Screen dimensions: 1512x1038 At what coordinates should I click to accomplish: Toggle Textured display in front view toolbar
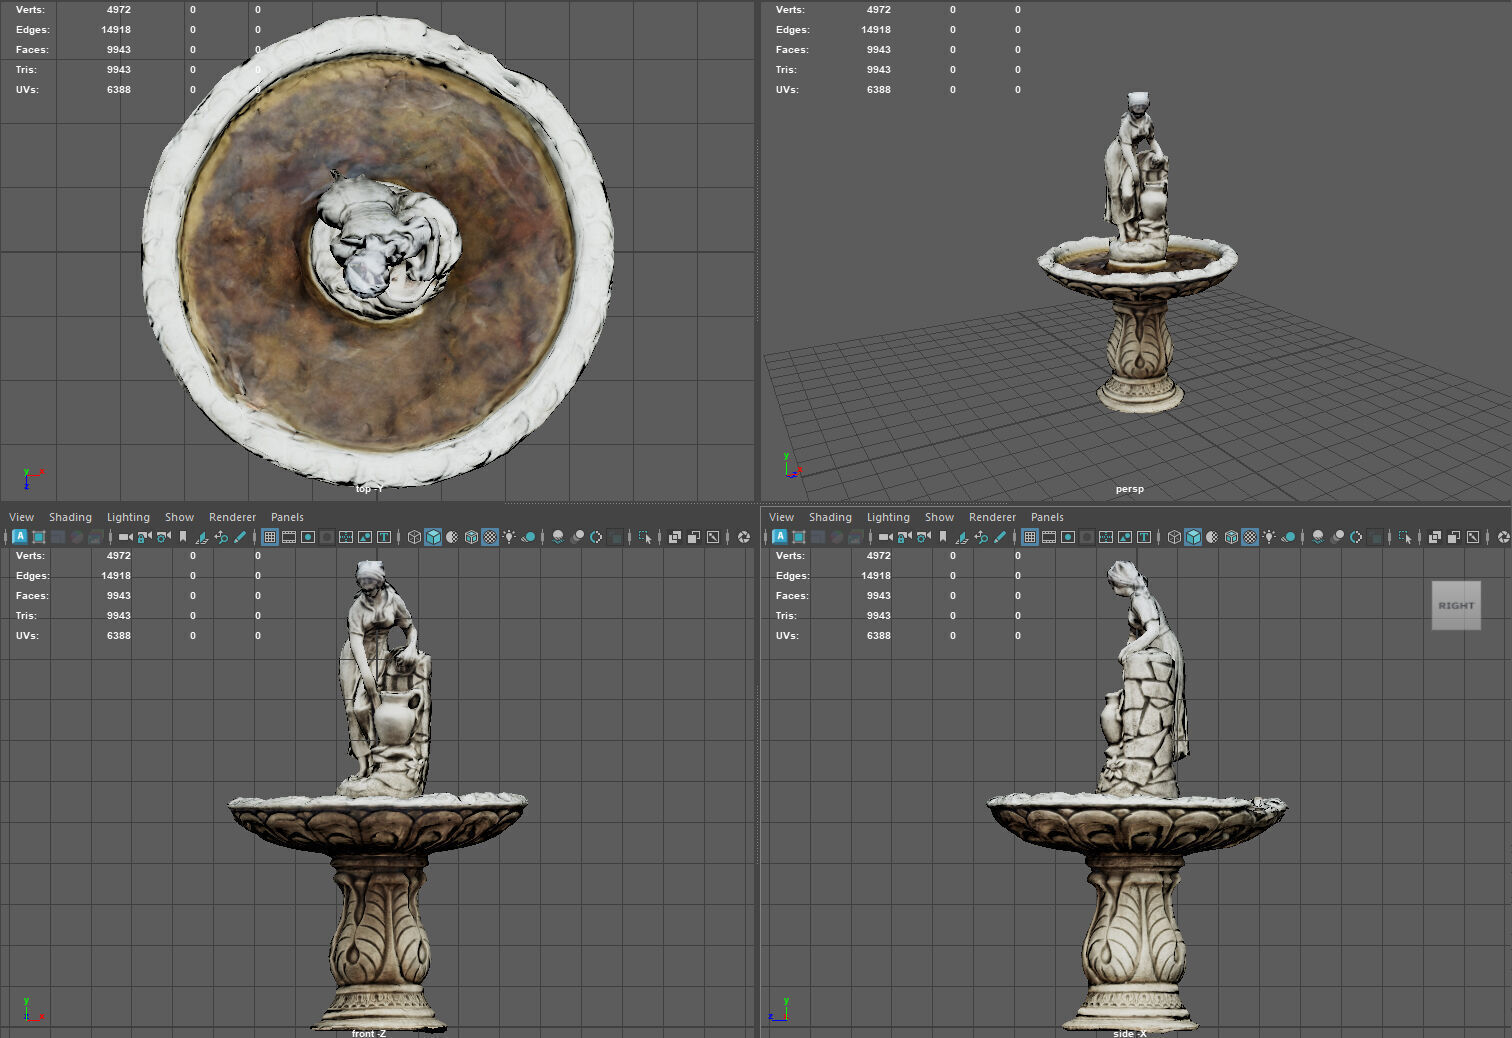490,537
